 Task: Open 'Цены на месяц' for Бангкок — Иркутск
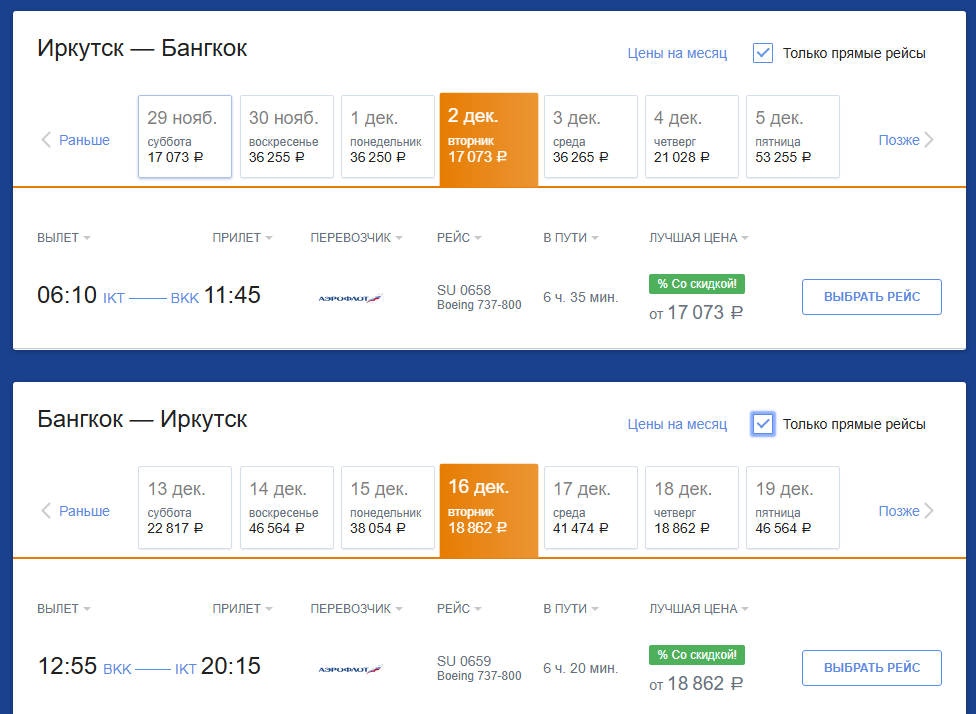point(677,424)
